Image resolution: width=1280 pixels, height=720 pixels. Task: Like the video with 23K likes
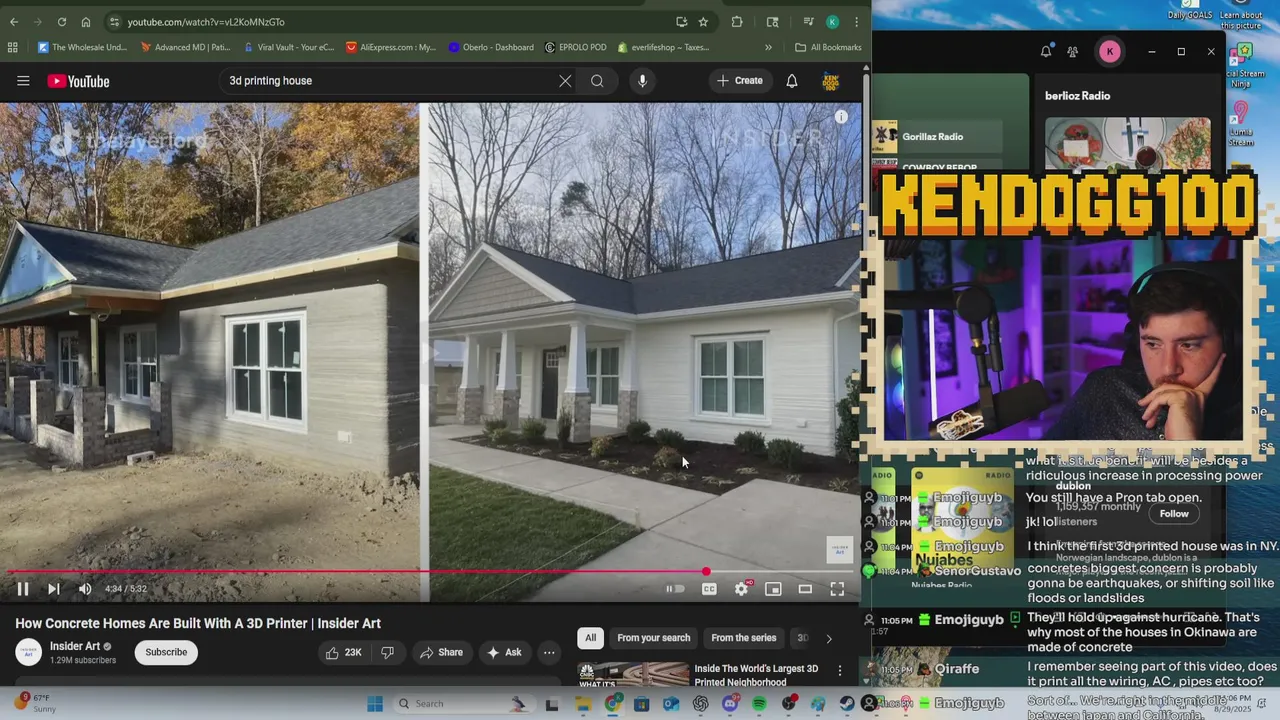tap(342, 652)
